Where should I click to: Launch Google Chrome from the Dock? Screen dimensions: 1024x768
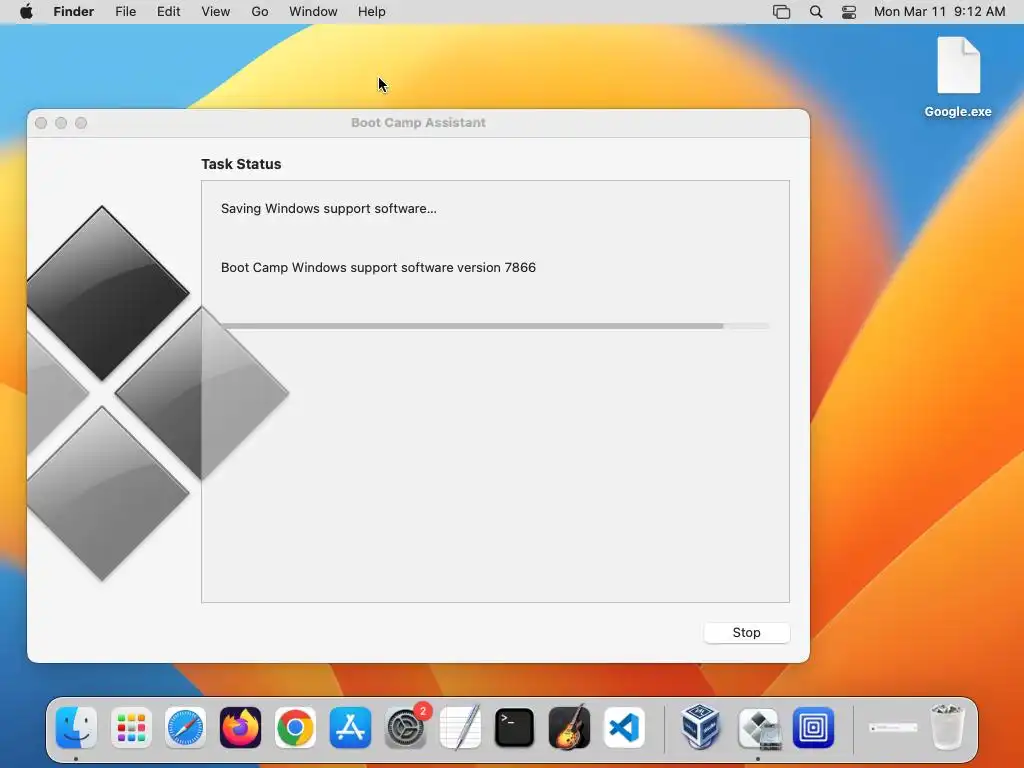(295, 728)
